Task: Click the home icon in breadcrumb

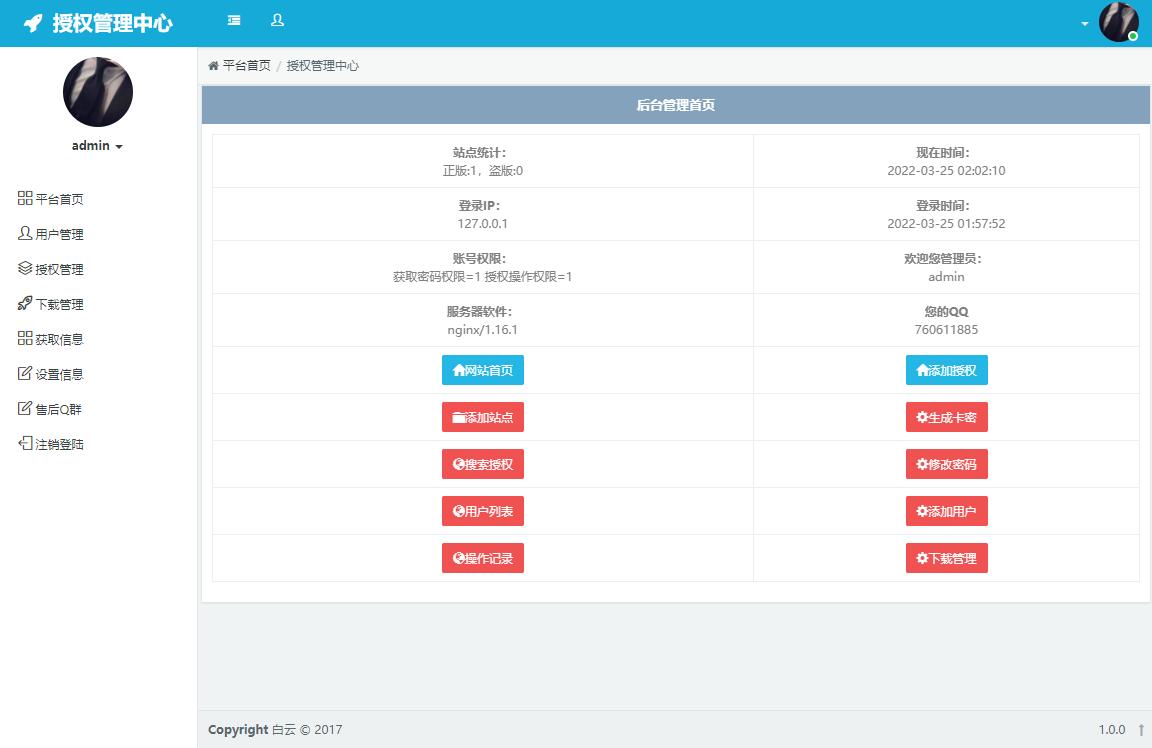Action: (213, 66)
